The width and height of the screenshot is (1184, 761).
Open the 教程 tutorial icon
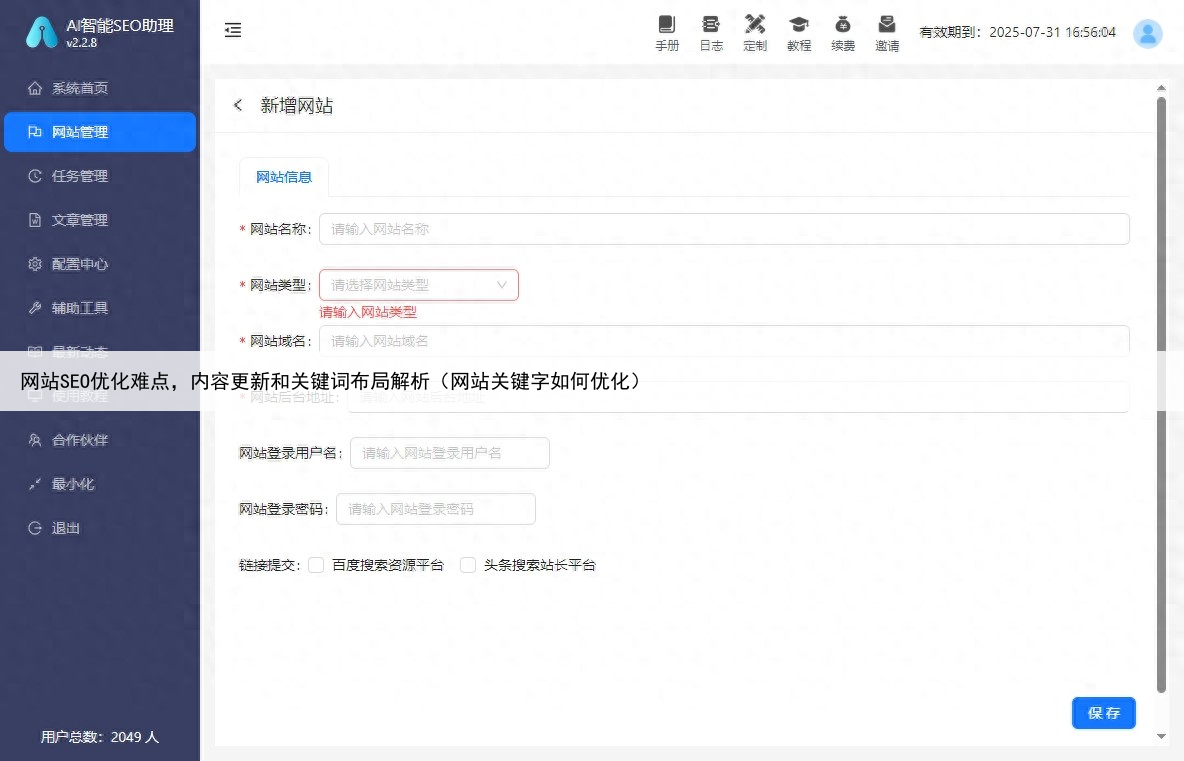point(799,25)
